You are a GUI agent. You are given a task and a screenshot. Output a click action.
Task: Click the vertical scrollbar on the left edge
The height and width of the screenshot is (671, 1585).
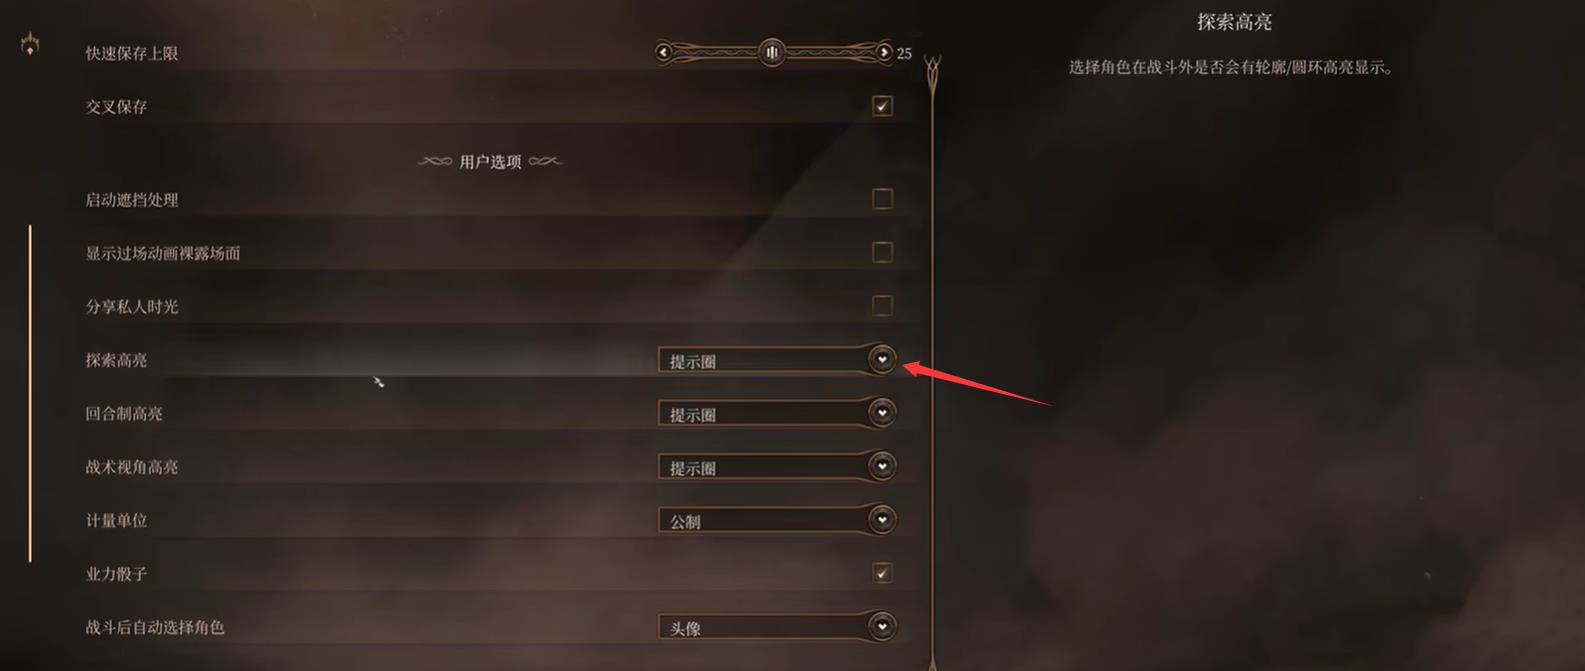(30, 393)
